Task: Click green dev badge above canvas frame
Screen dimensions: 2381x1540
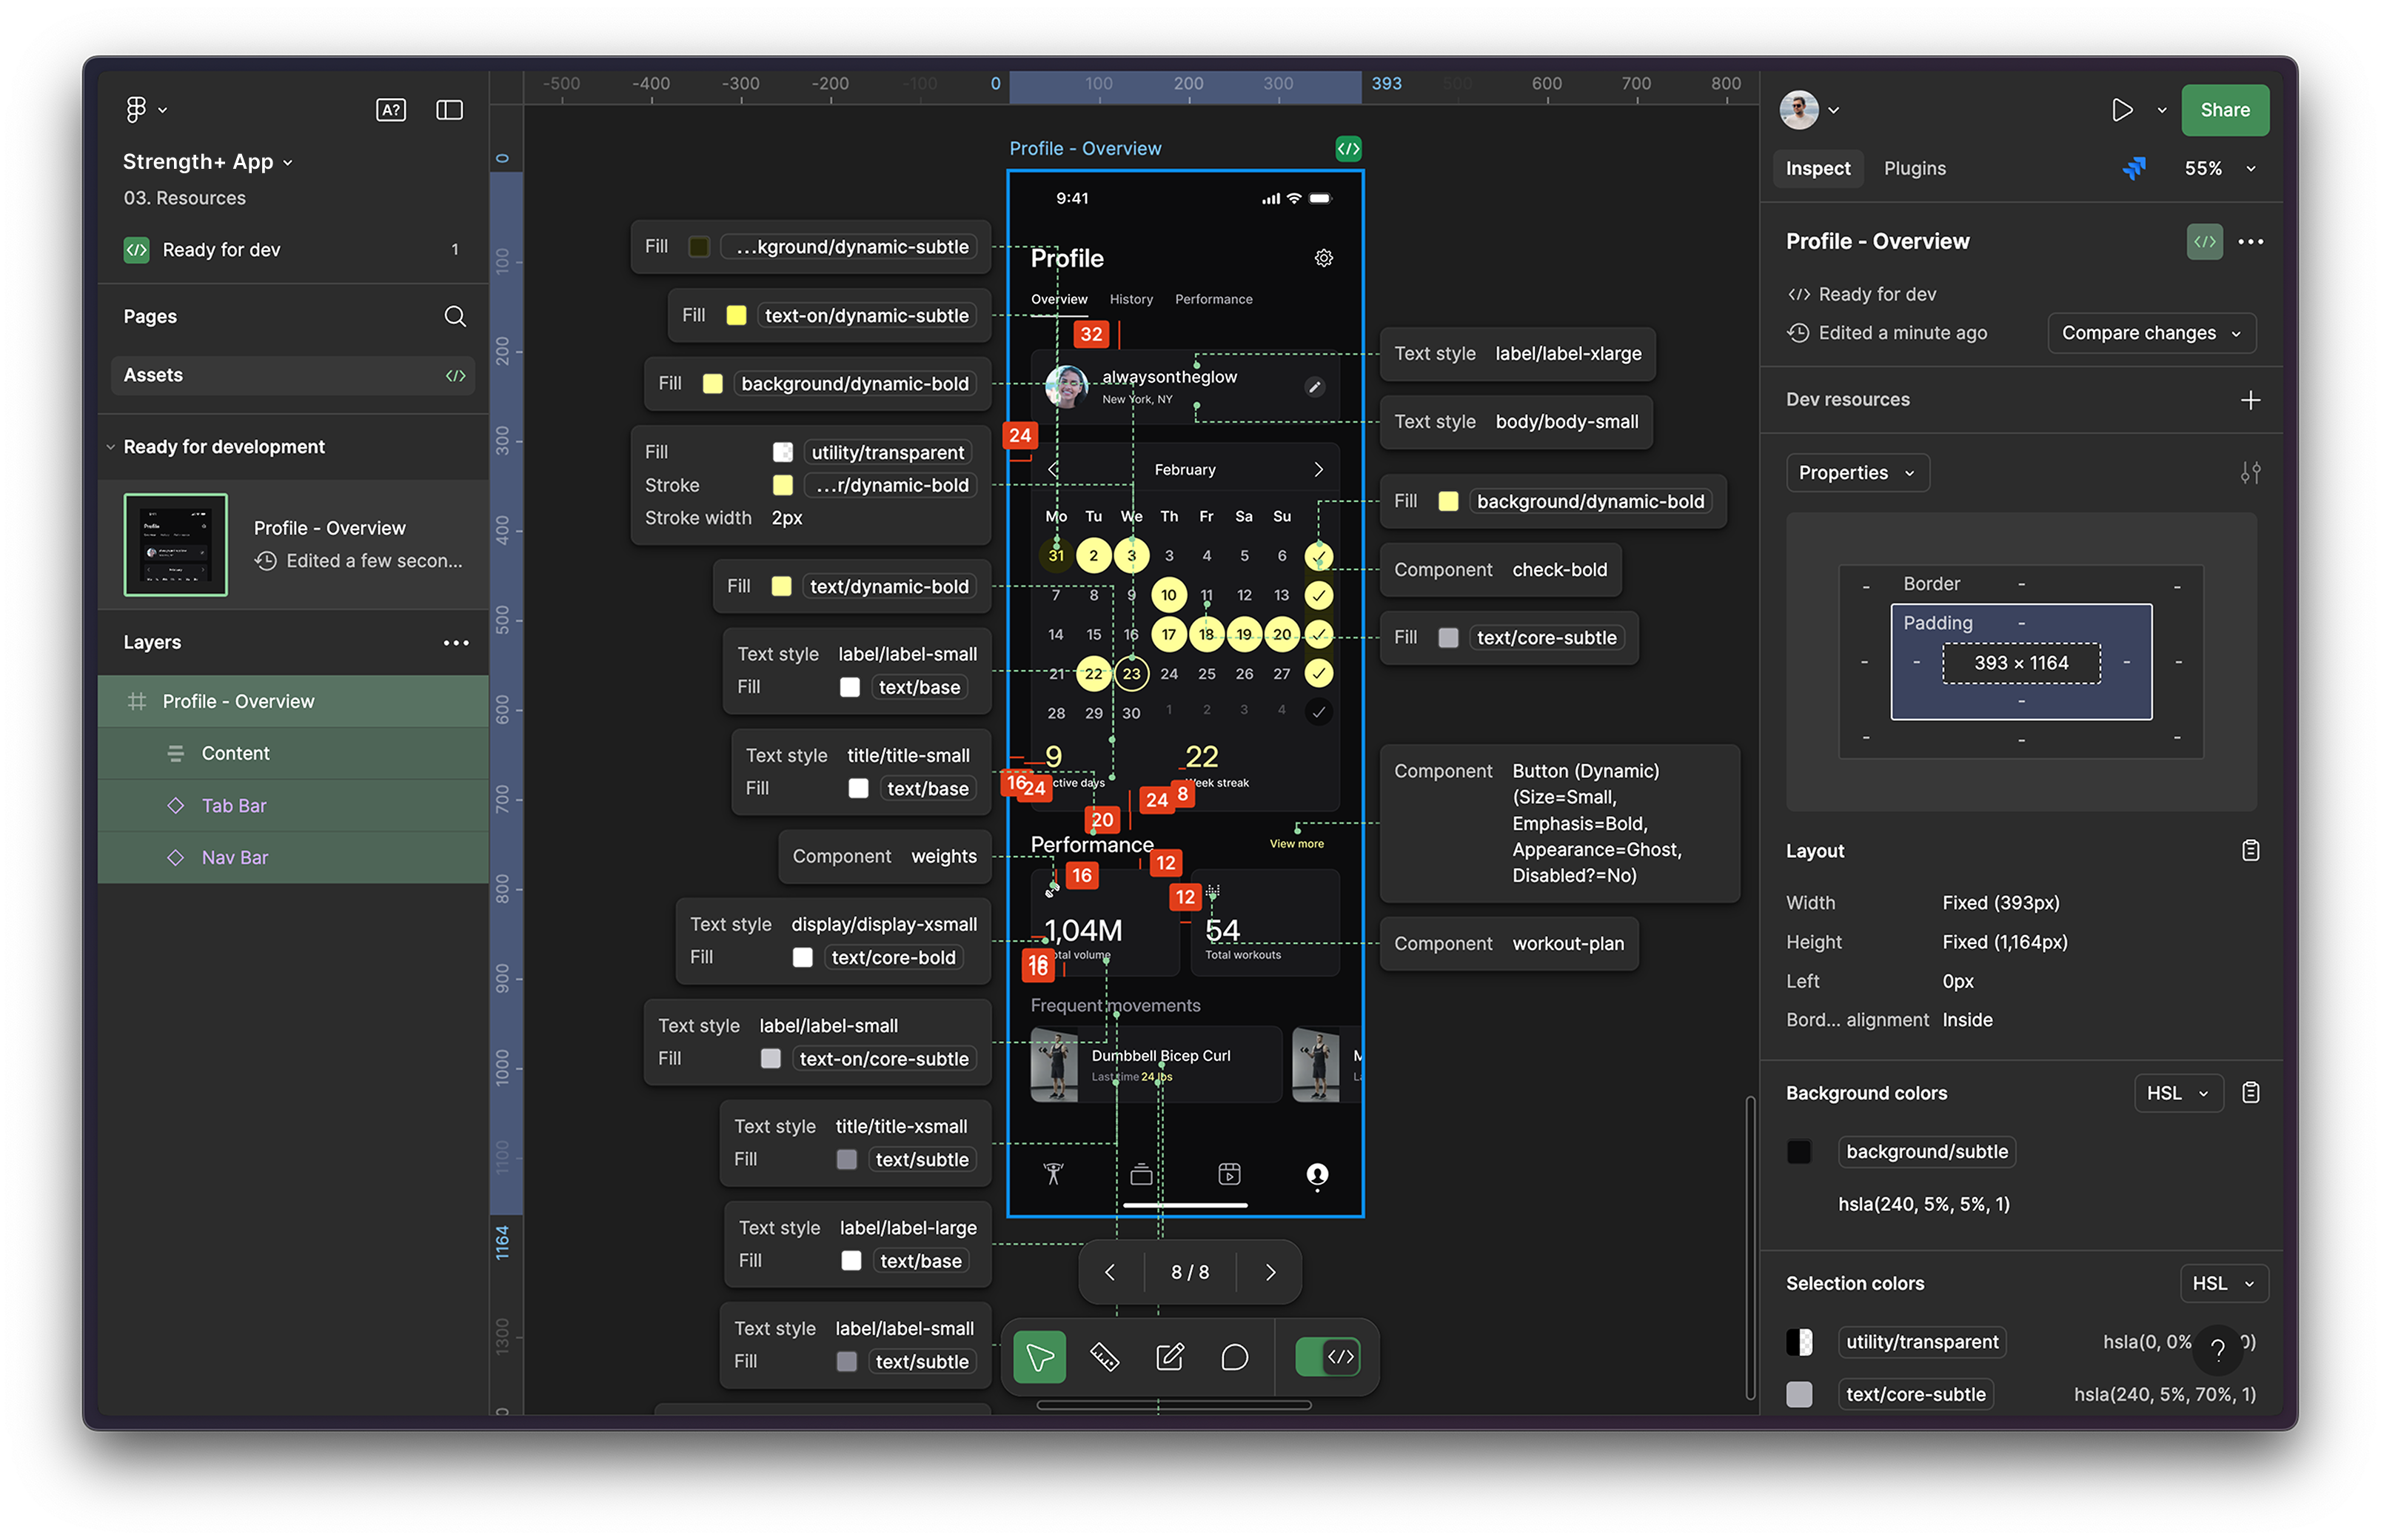Action: click(1347, 148)
